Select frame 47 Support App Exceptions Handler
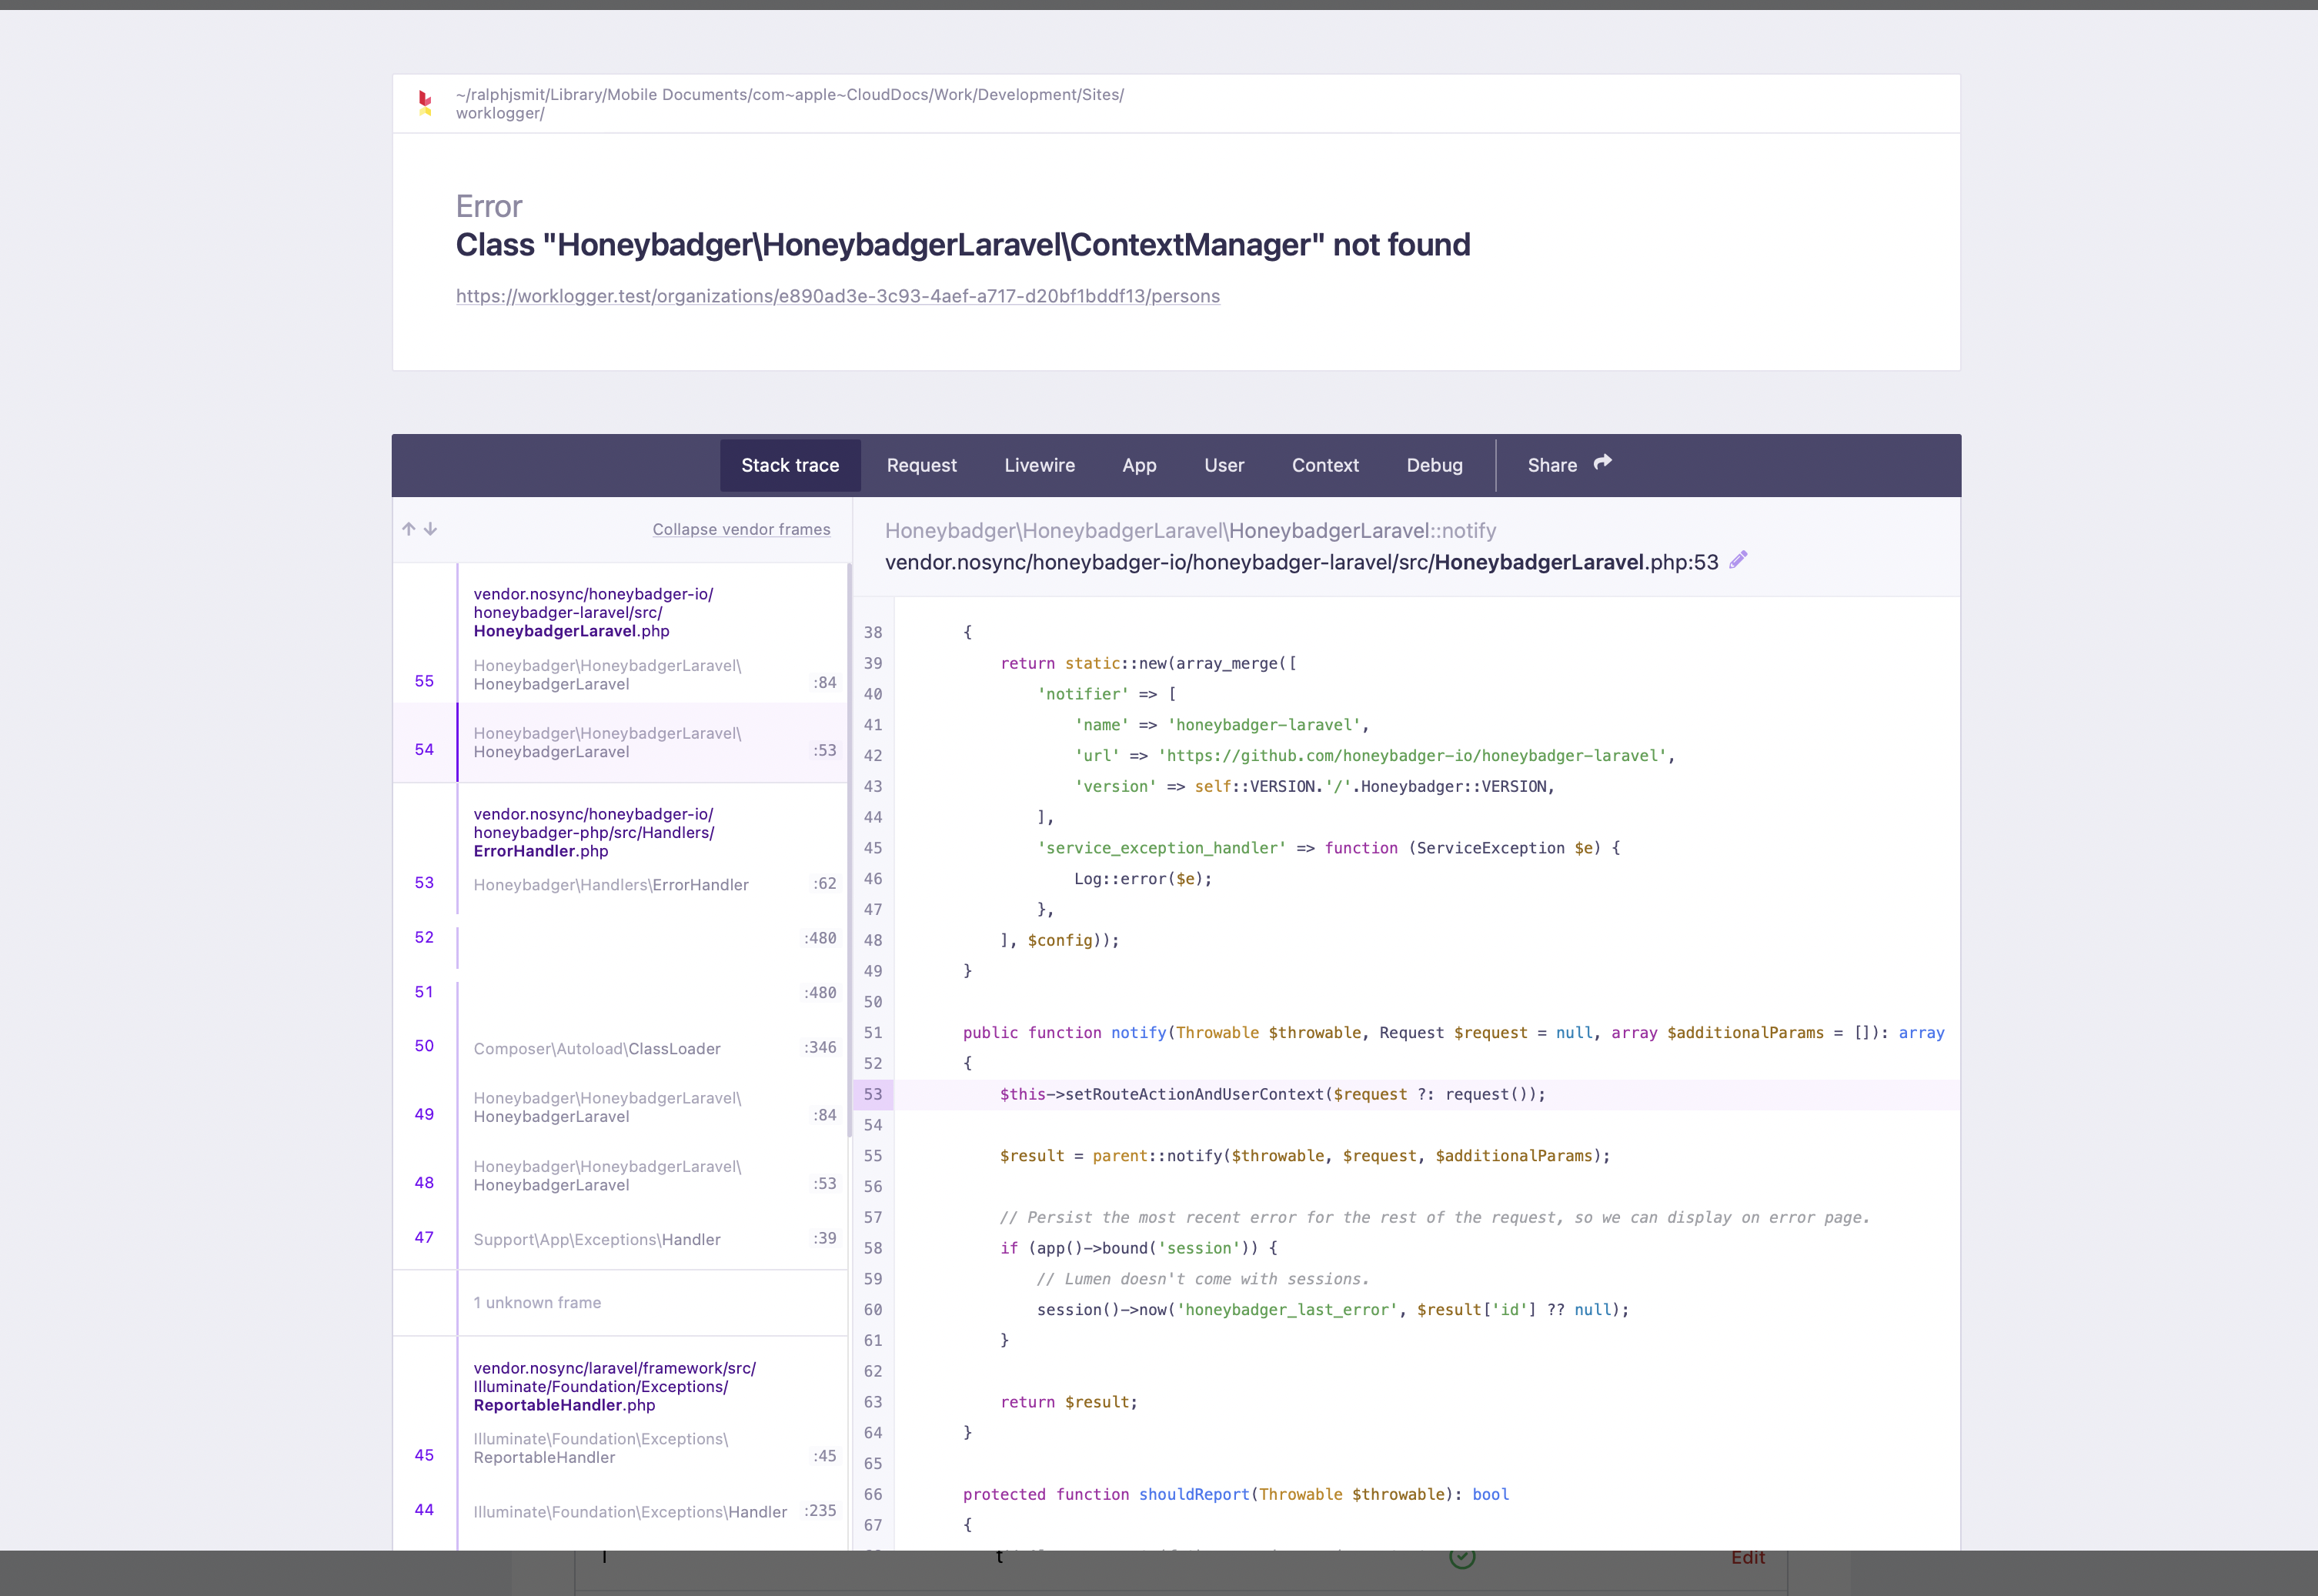The height and width of the screenshot is (1596, 2318). point(597,1239)
